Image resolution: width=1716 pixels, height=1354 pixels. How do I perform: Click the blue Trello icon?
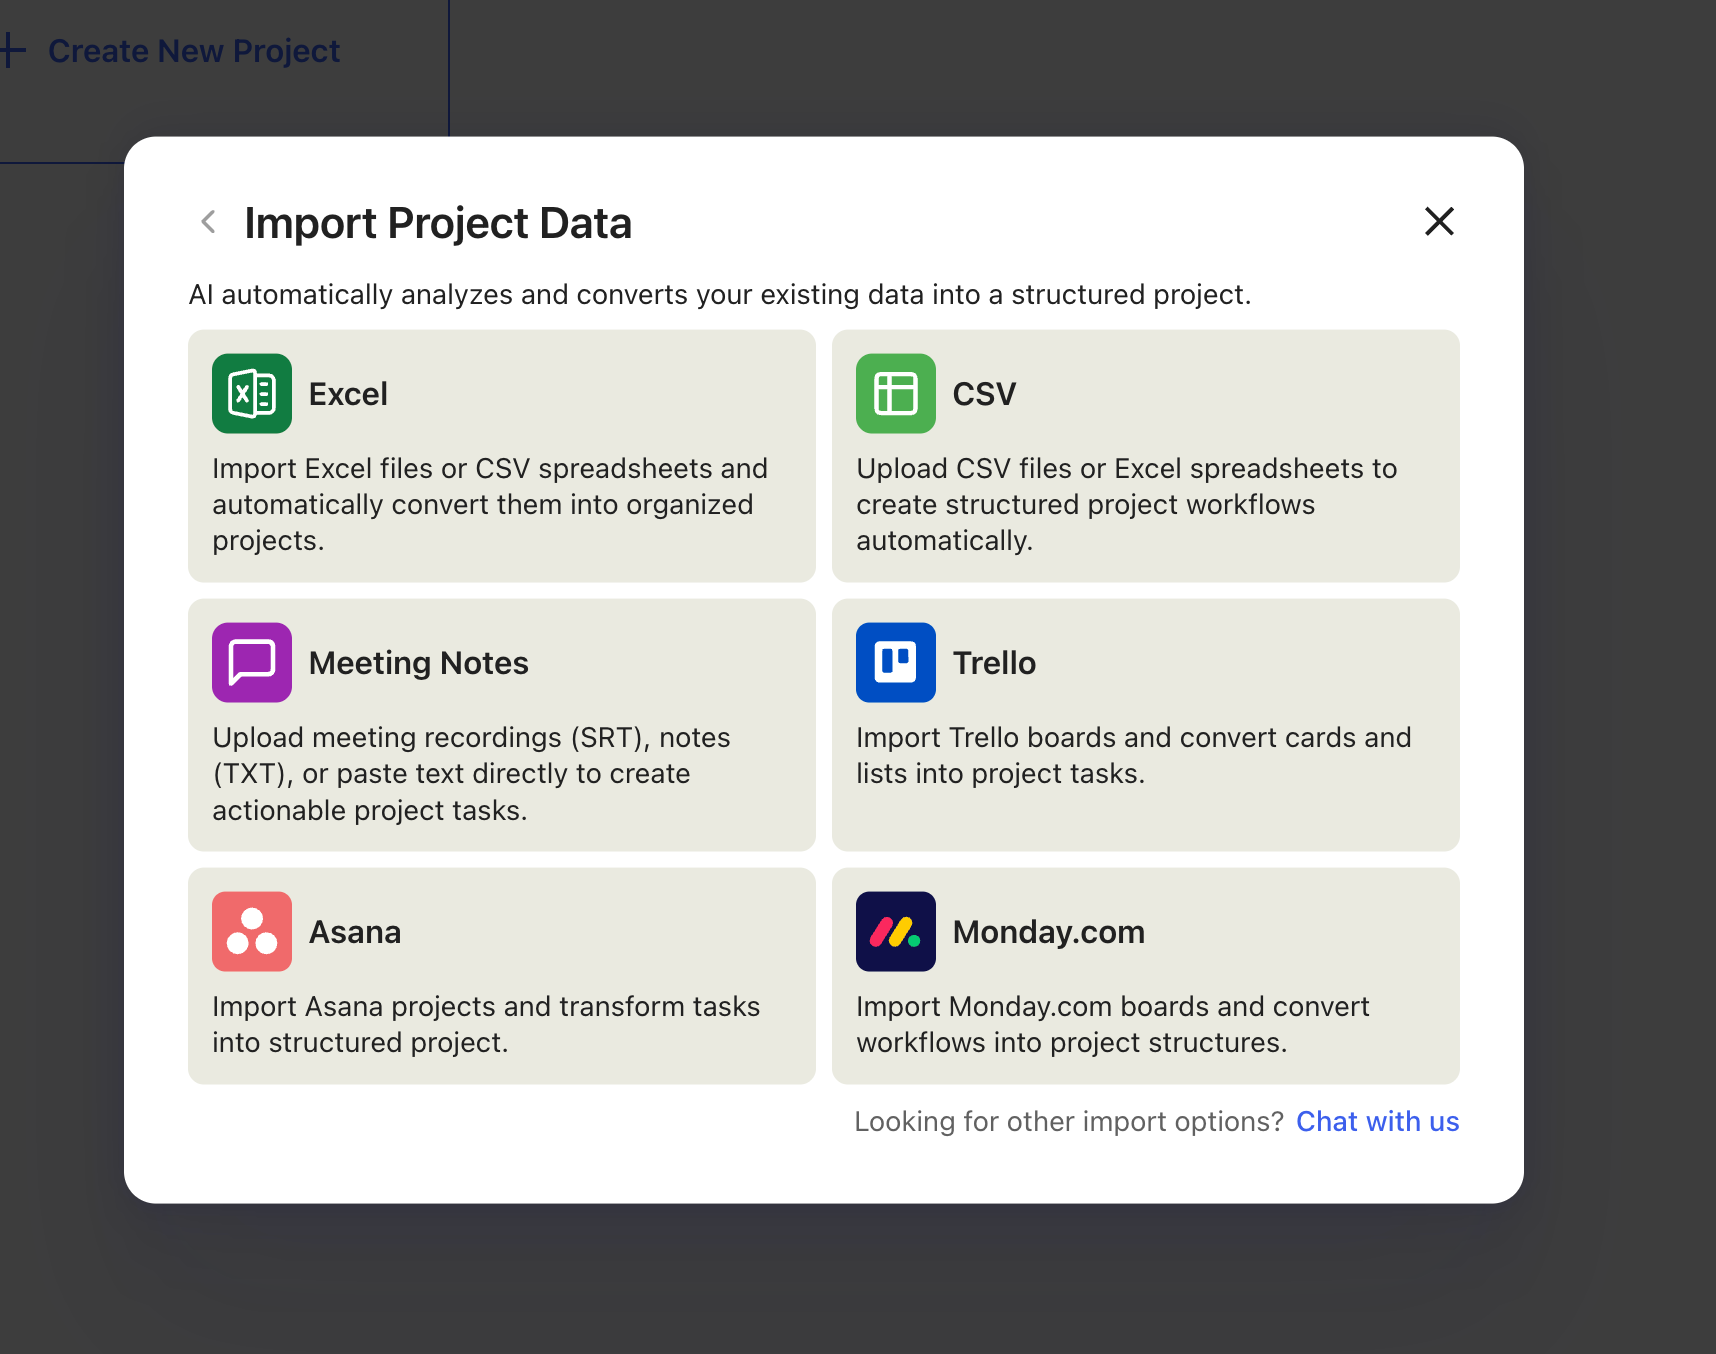pyautogui.click(x=895, y=663)
